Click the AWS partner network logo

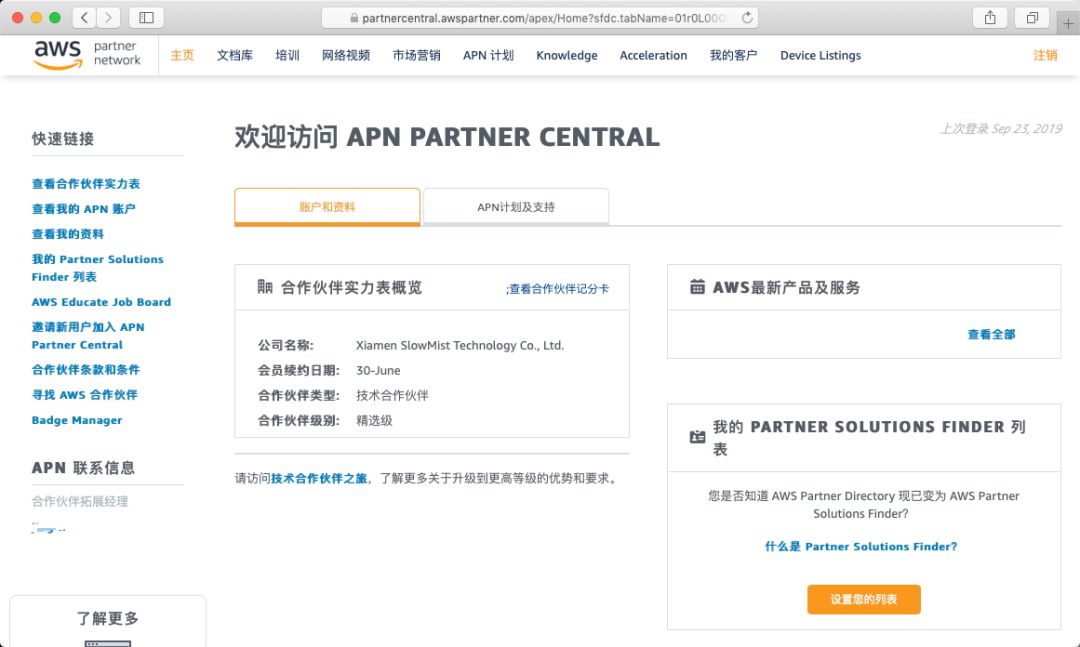click(x=87, y=54)
